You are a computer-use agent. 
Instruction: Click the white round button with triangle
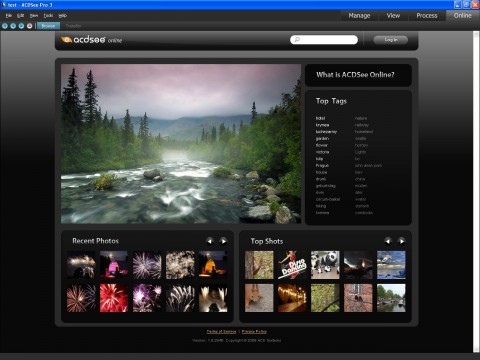(x=30, y=26)
